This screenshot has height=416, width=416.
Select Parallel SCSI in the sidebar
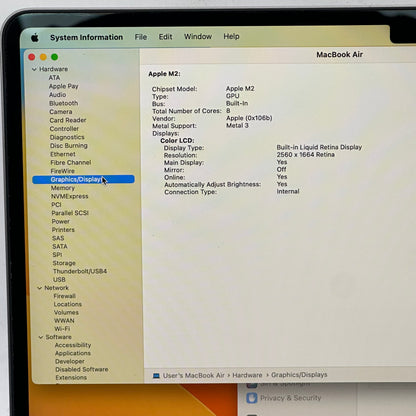[x=70, y=213]
